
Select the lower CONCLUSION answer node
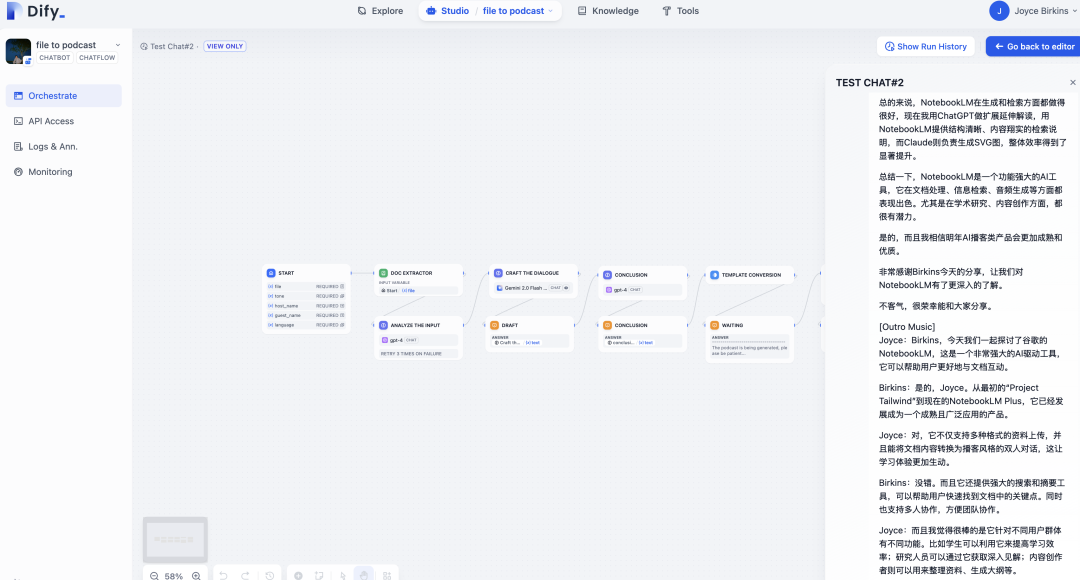[643, 334]
